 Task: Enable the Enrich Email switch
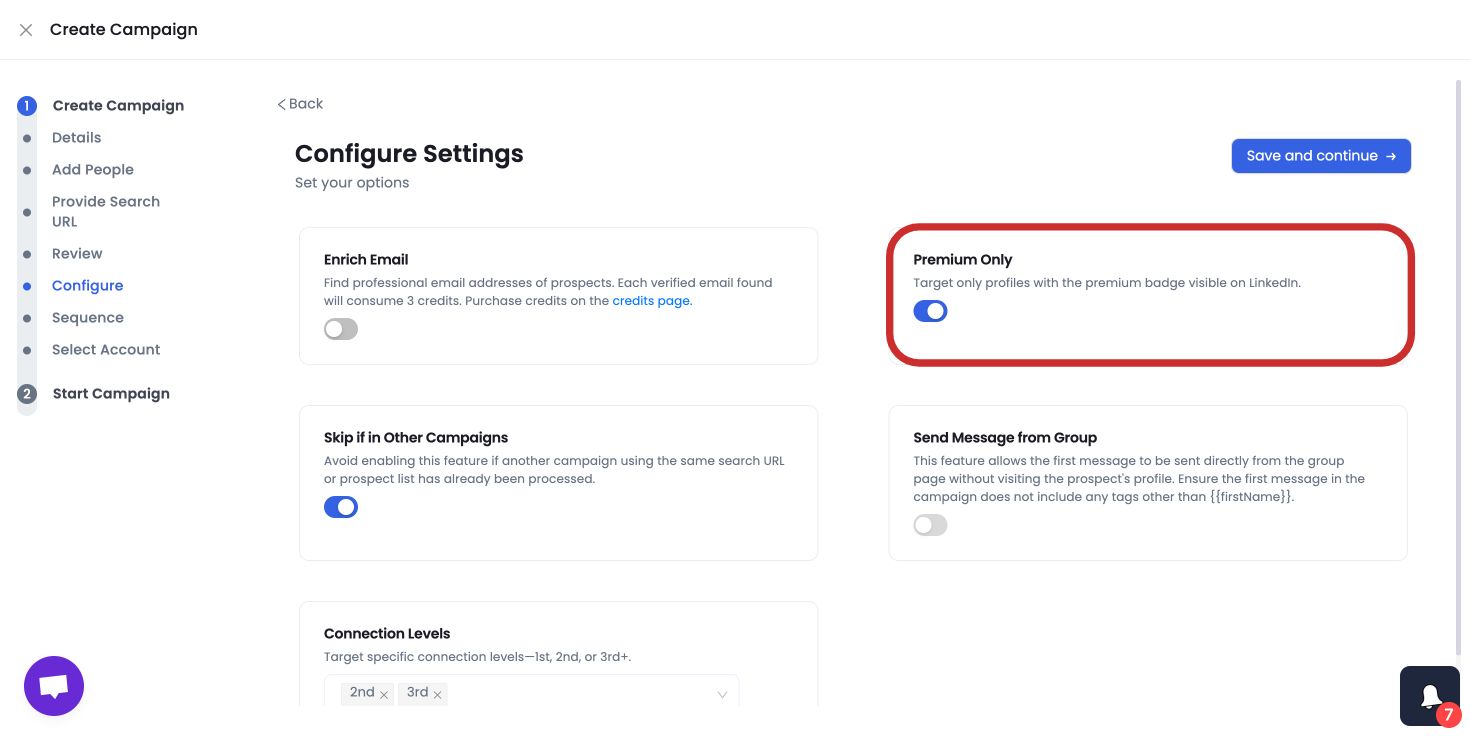(x=340, y=329)
